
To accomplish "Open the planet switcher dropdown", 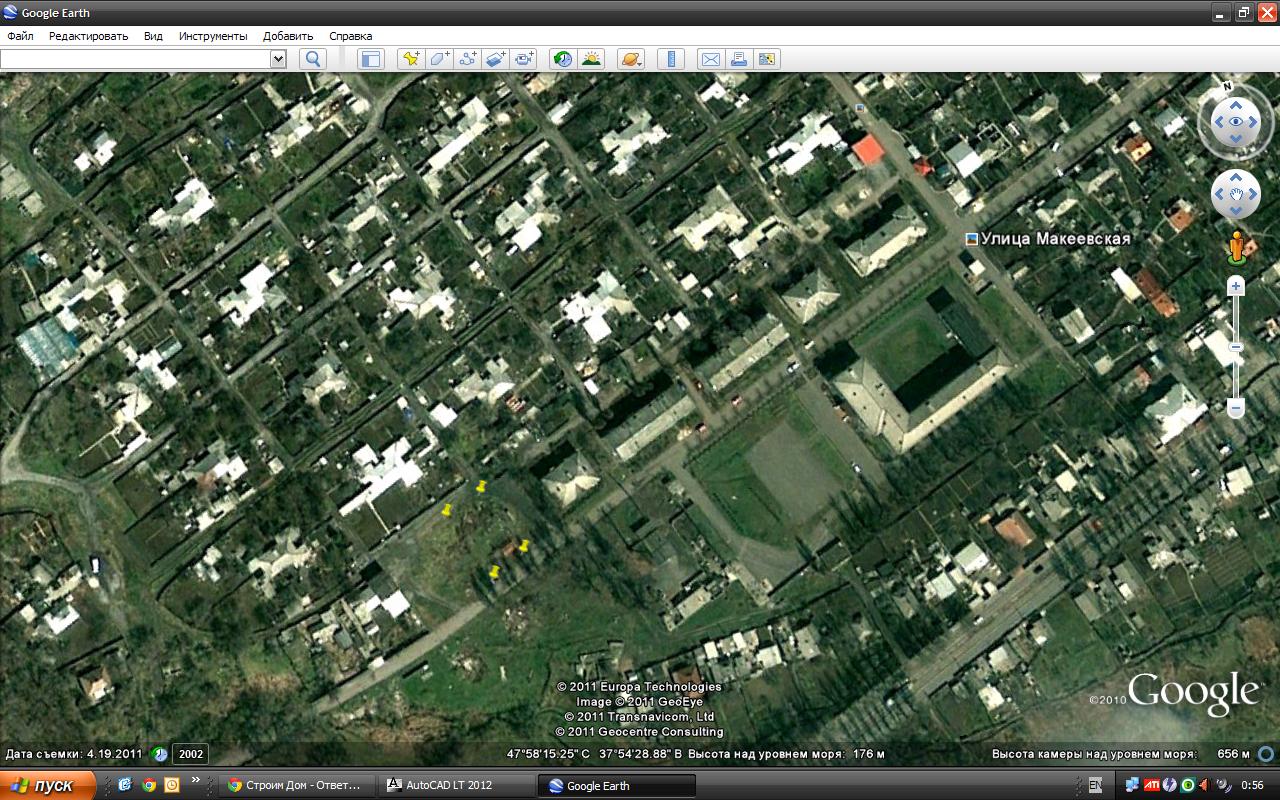I will [631, 59].
